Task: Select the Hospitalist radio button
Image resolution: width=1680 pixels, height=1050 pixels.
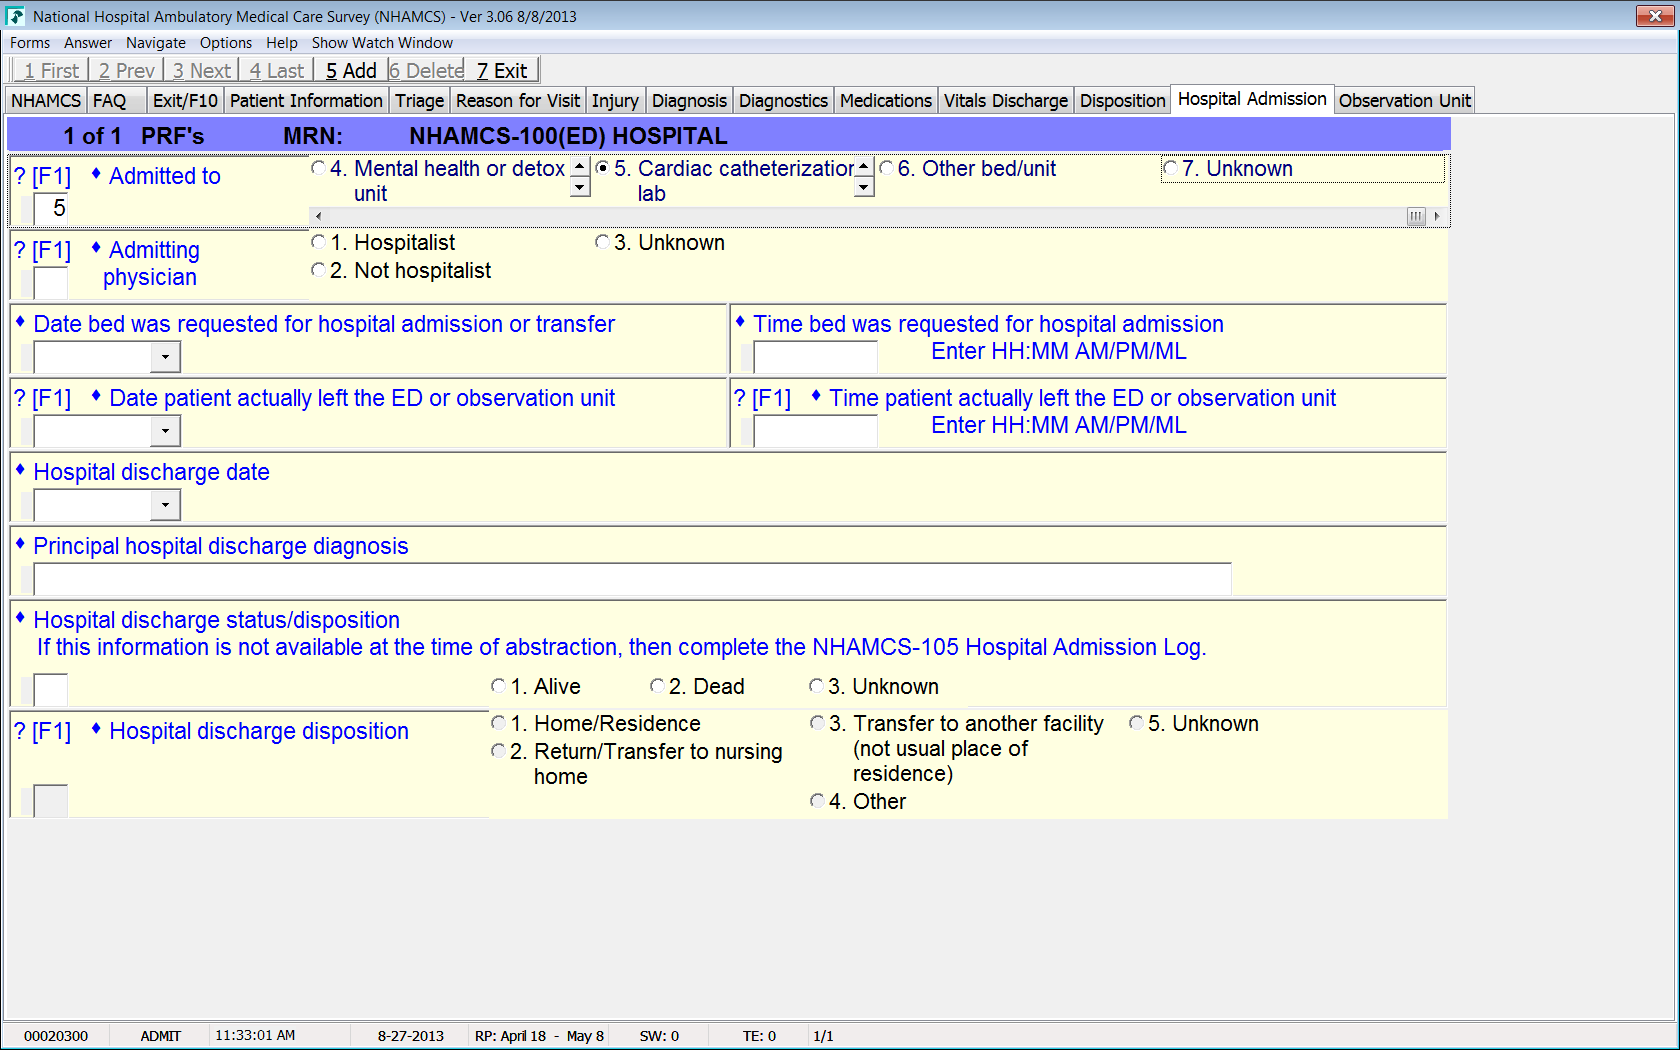Action: click(x=319, y=243)
